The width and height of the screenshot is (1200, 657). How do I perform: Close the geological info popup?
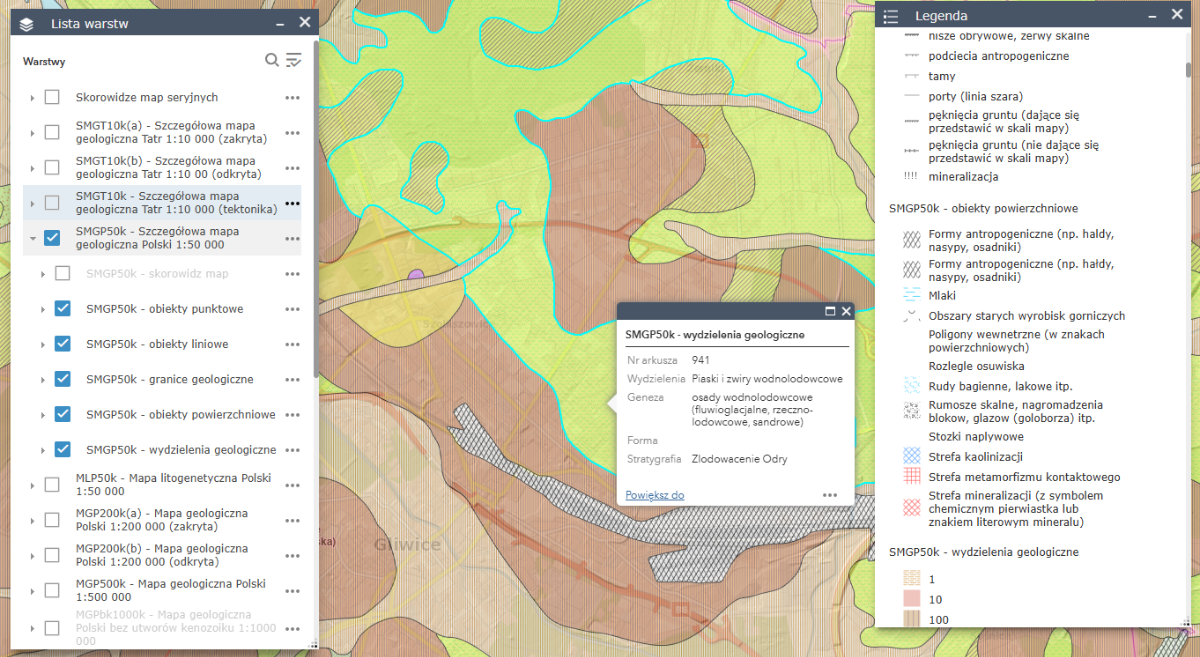click(x=846, y=312)
